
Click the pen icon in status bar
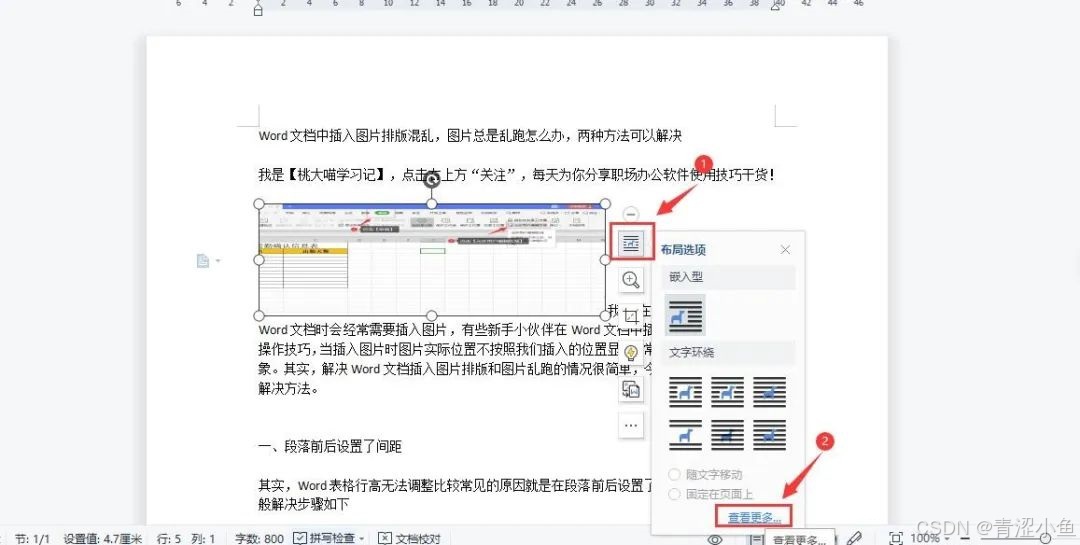point(854,538)
